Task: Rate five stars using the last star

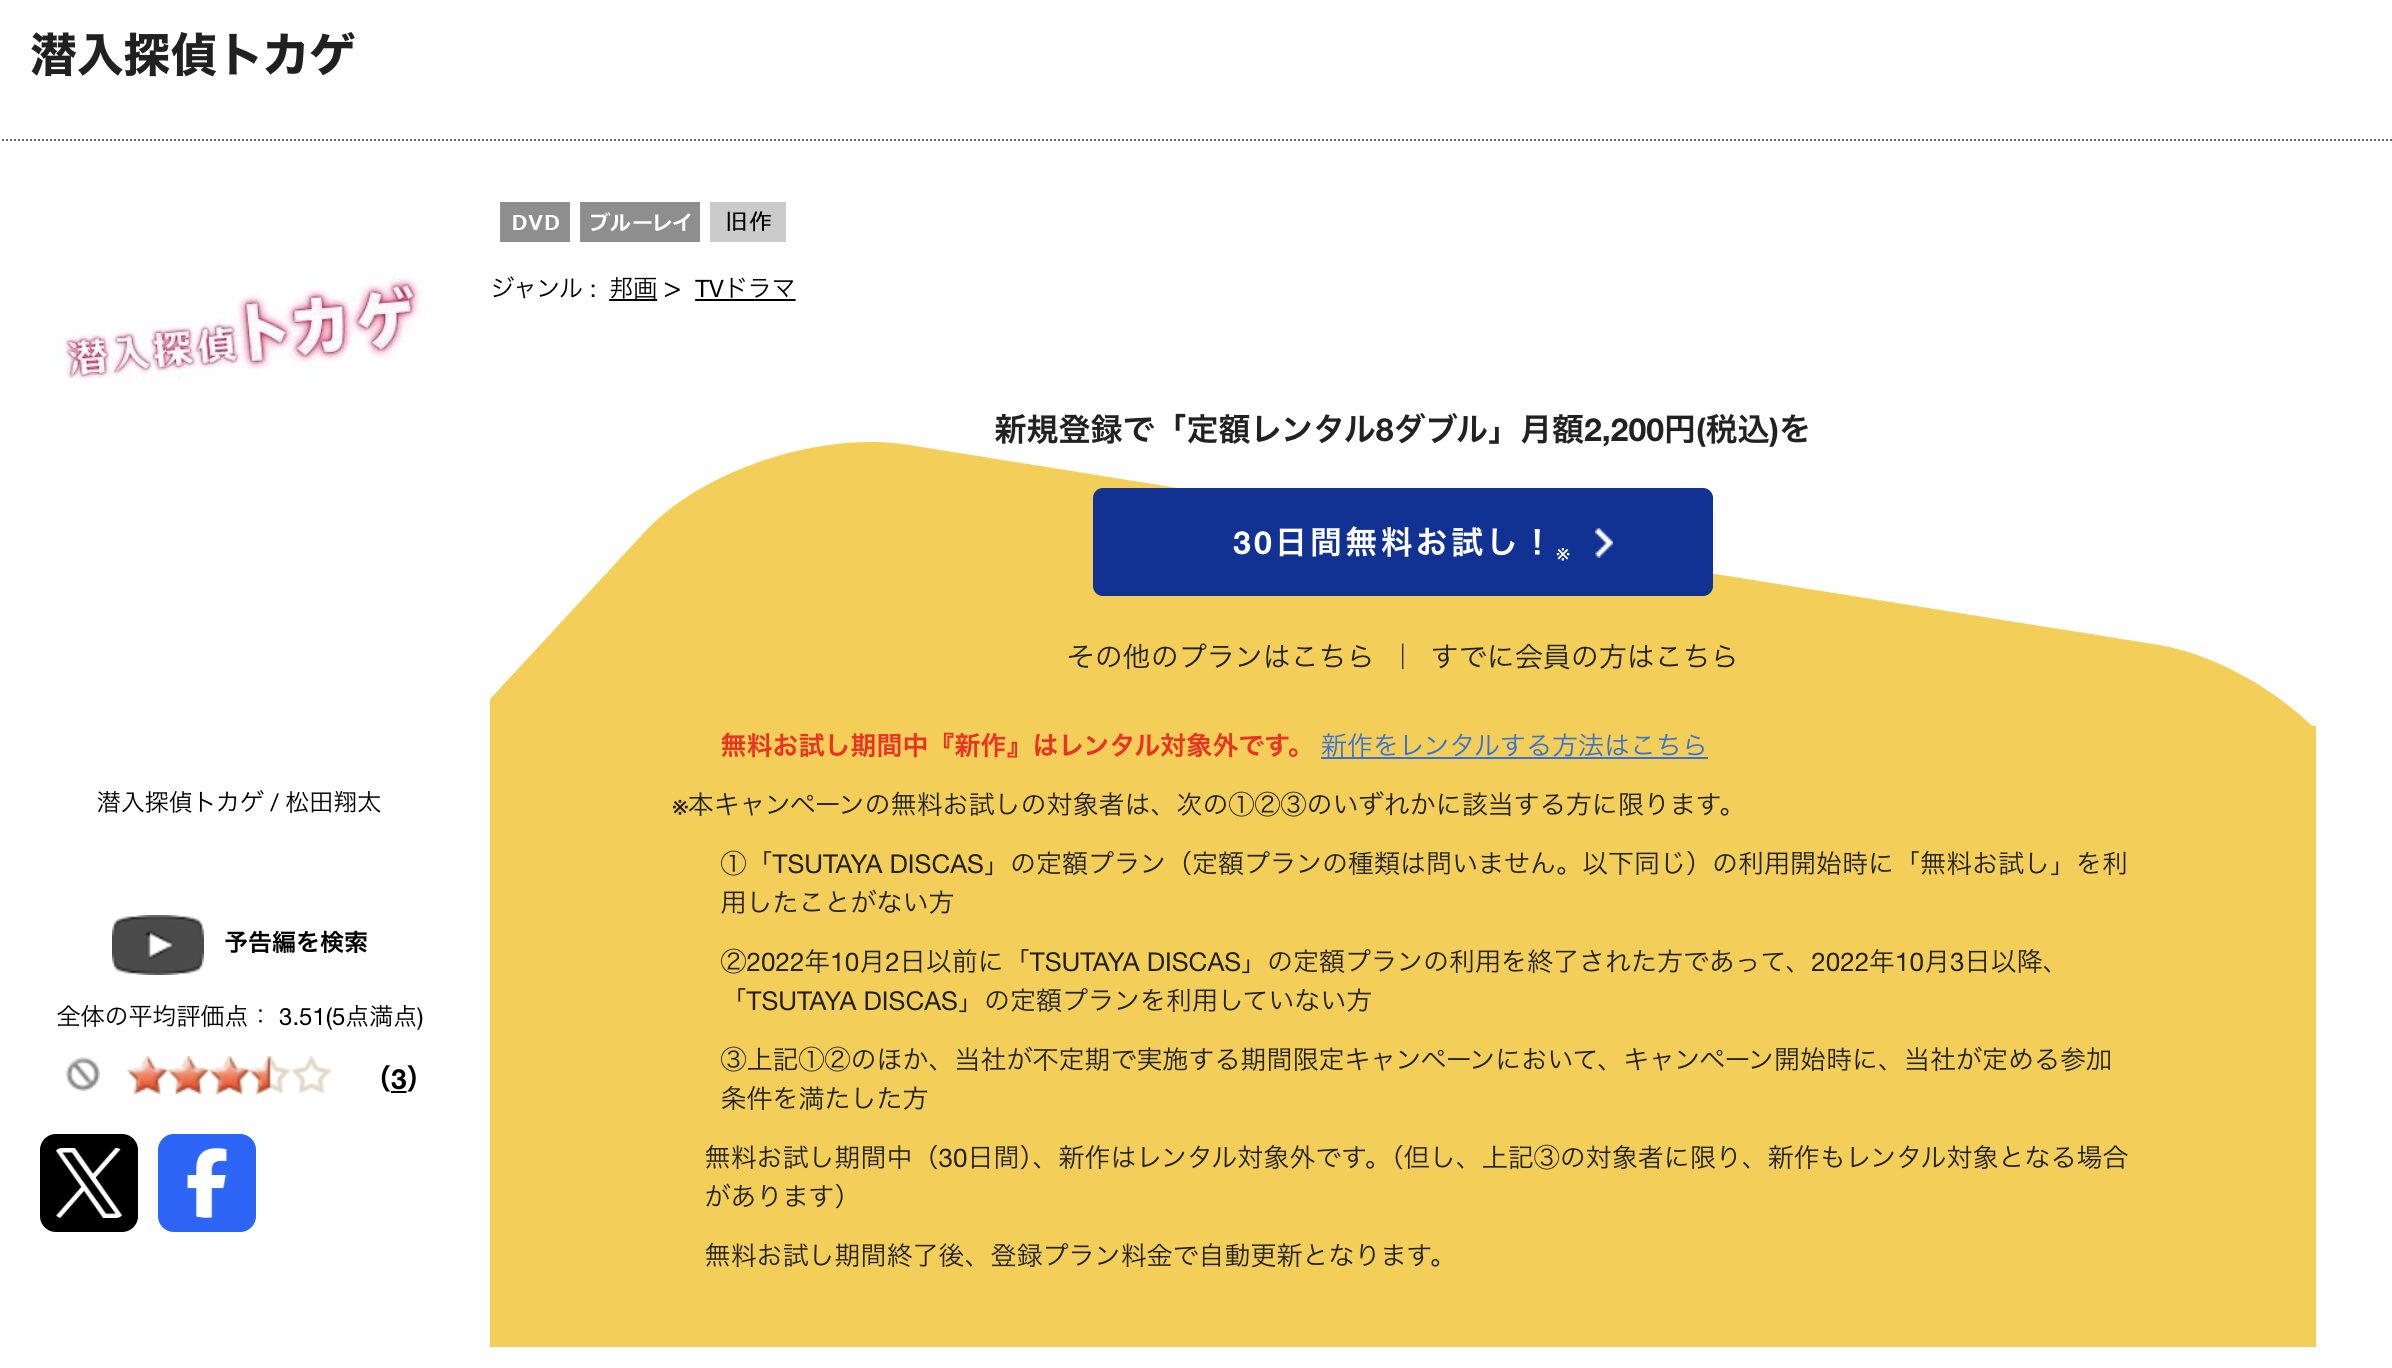Action: point(312,1077)
